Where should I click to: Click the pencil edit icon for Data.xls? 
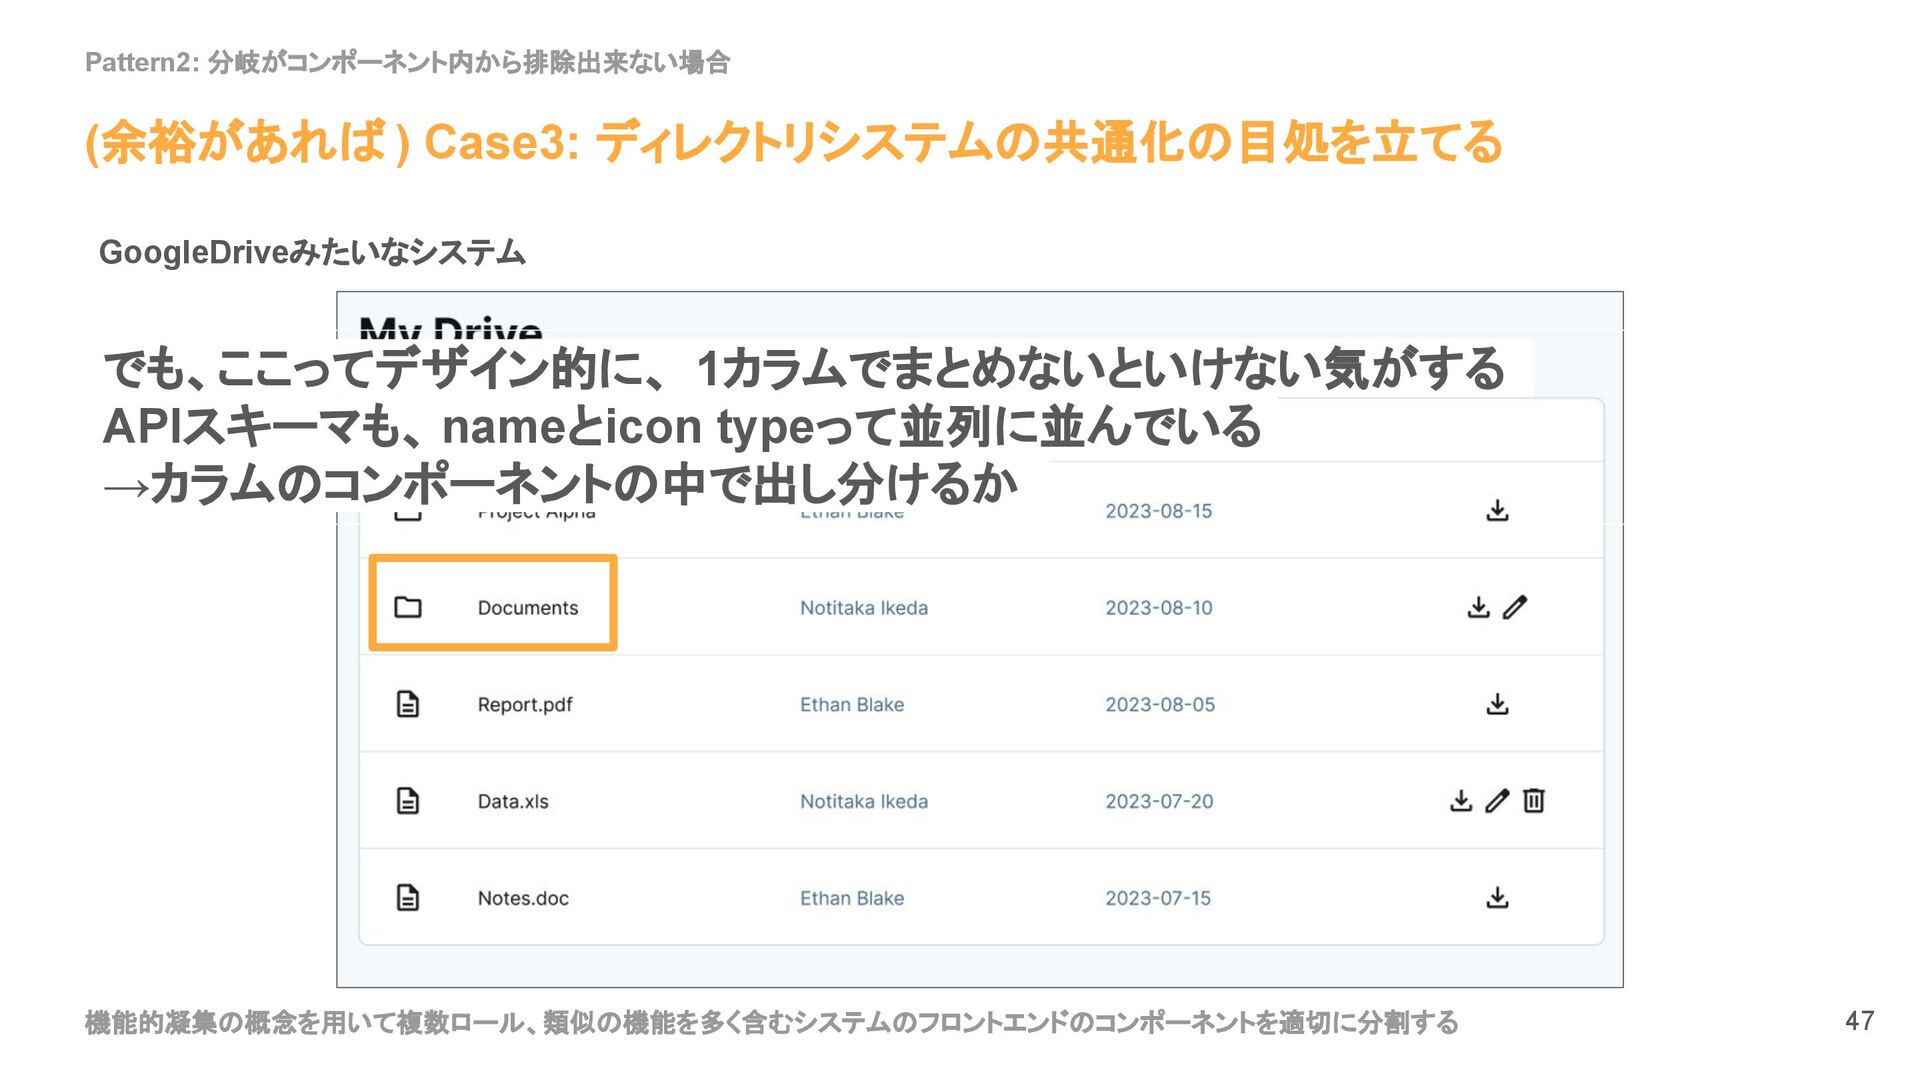point(1497,801)
